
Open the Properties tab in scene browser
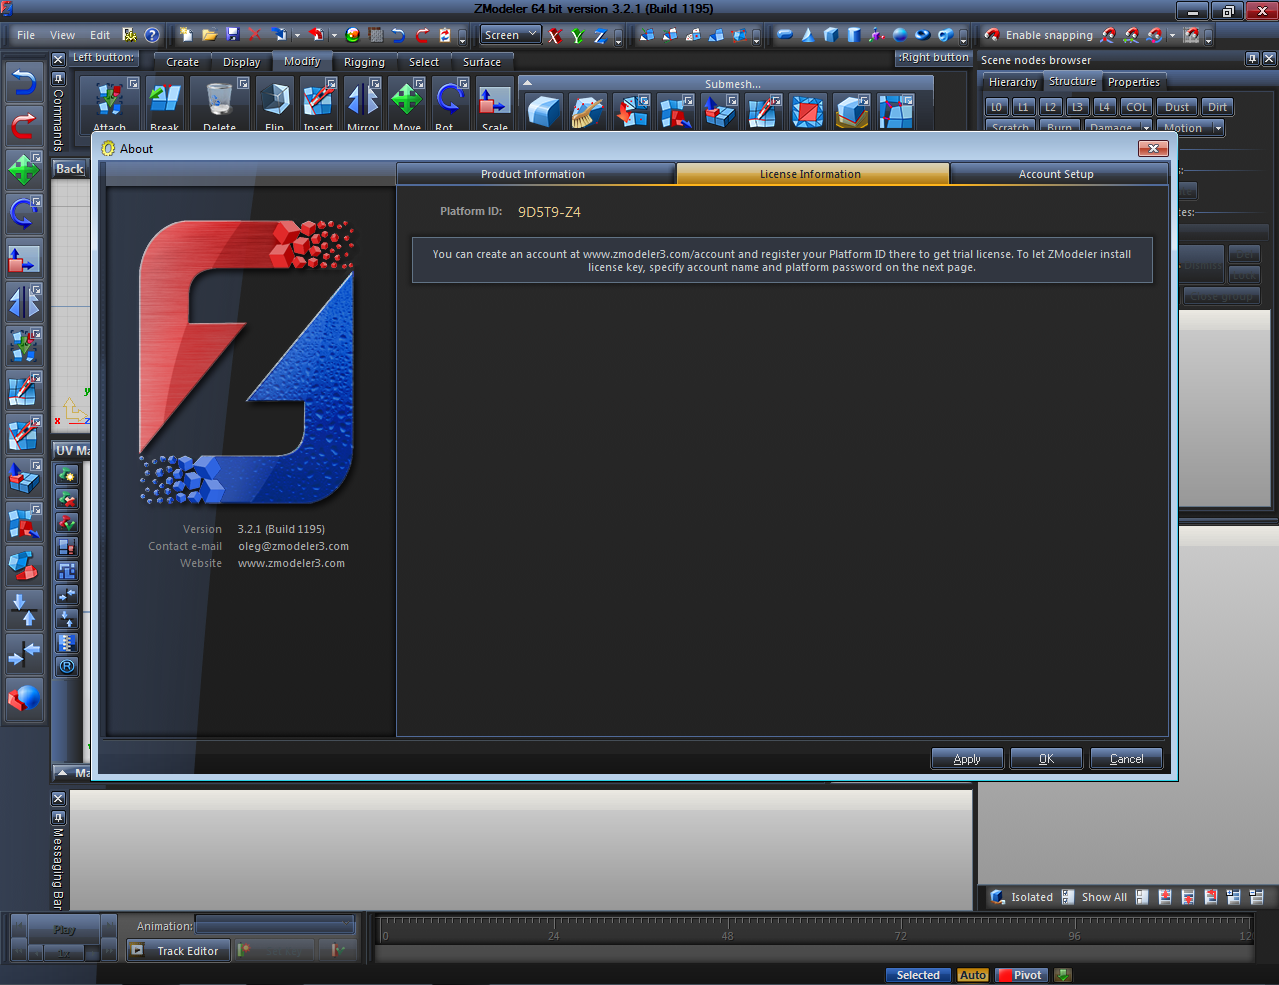point(1133,82)
